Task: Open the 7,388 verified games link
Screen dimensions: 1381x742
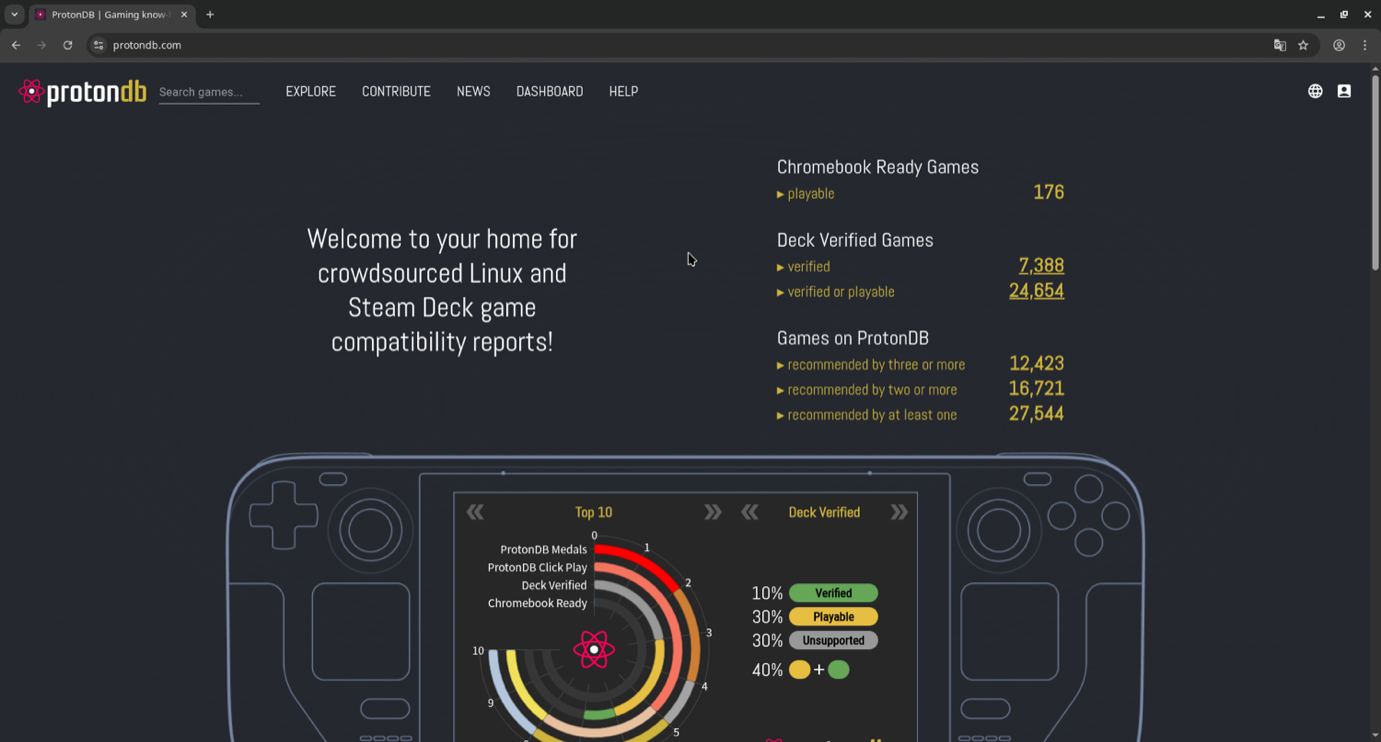Action: [1041, 266]
